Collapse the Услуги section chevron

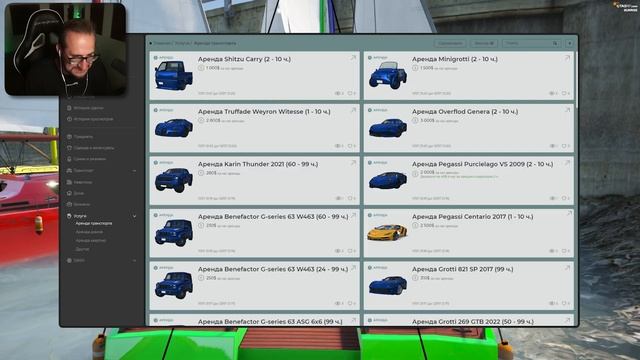point(134,216)
